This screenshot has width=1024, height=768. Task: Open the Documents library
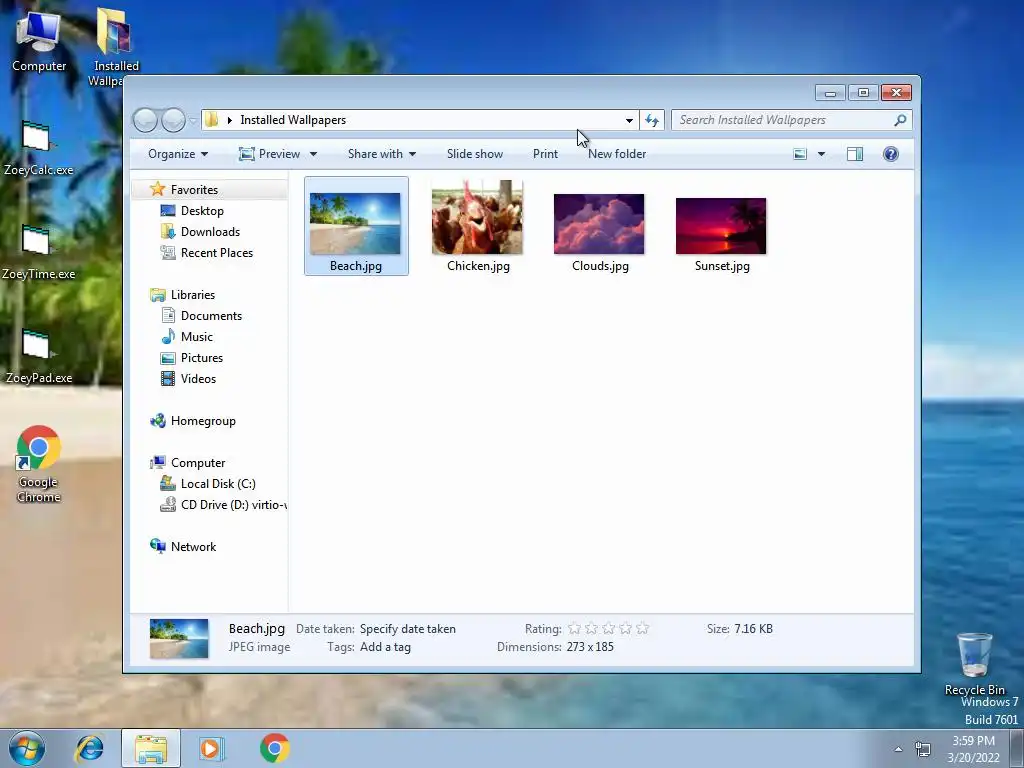(211, 316)
